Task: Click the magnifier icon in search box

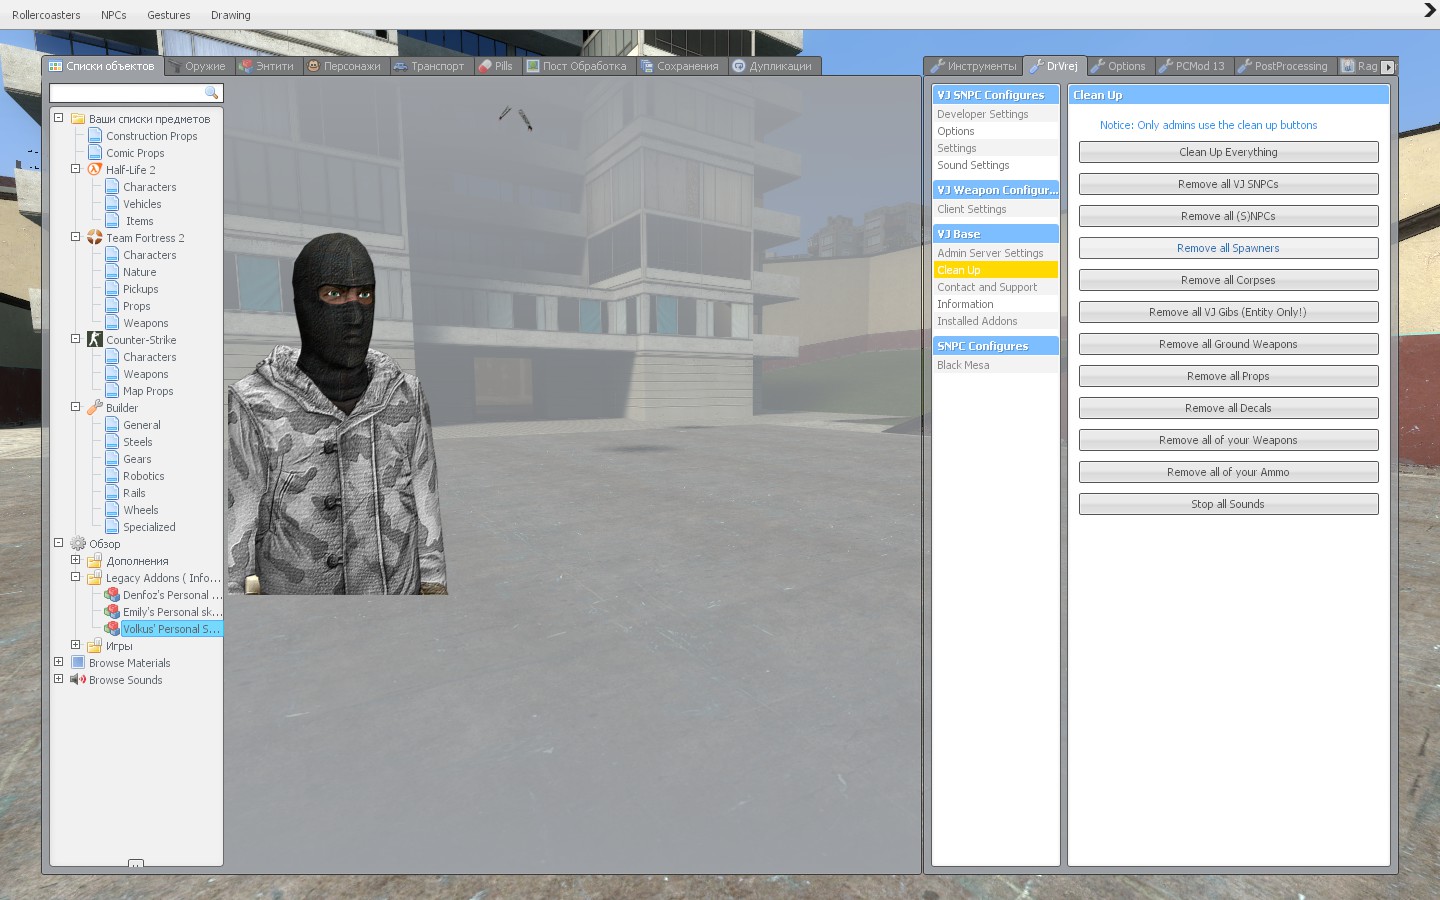Action: point(211,93)
